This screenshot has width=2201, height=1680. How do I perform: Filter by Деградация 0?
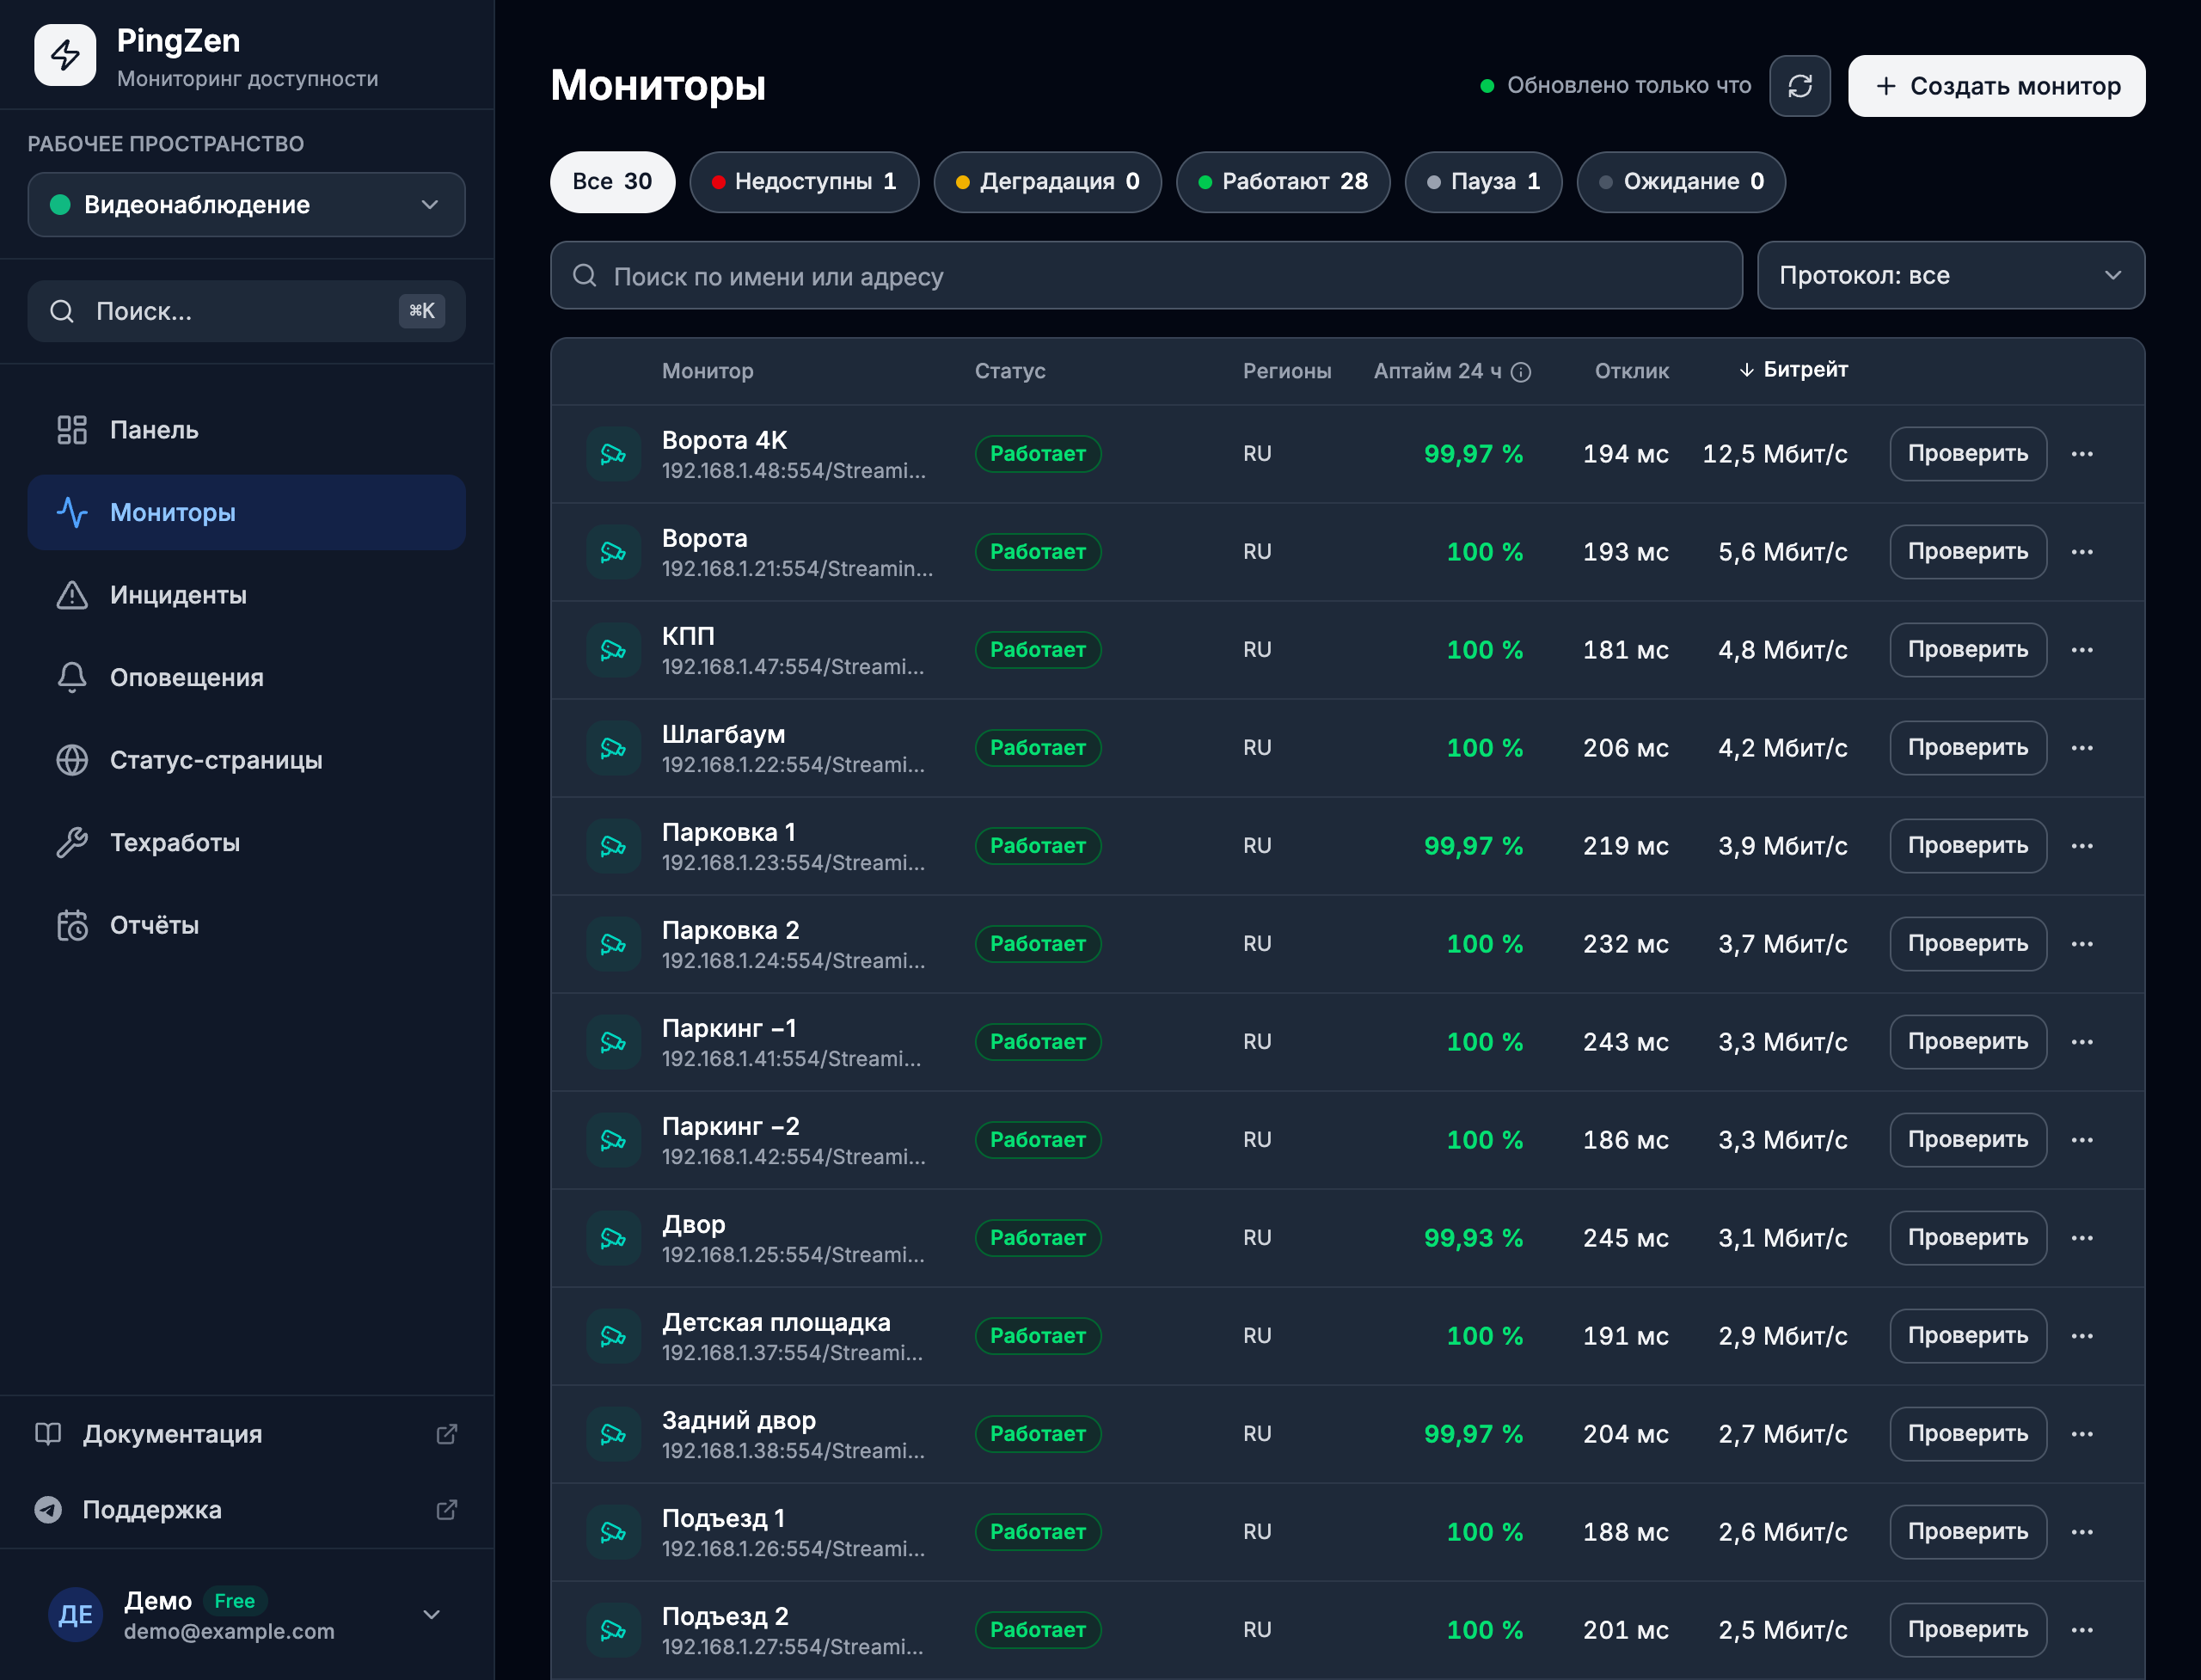pyautogui.click(x=1047, y=182)
